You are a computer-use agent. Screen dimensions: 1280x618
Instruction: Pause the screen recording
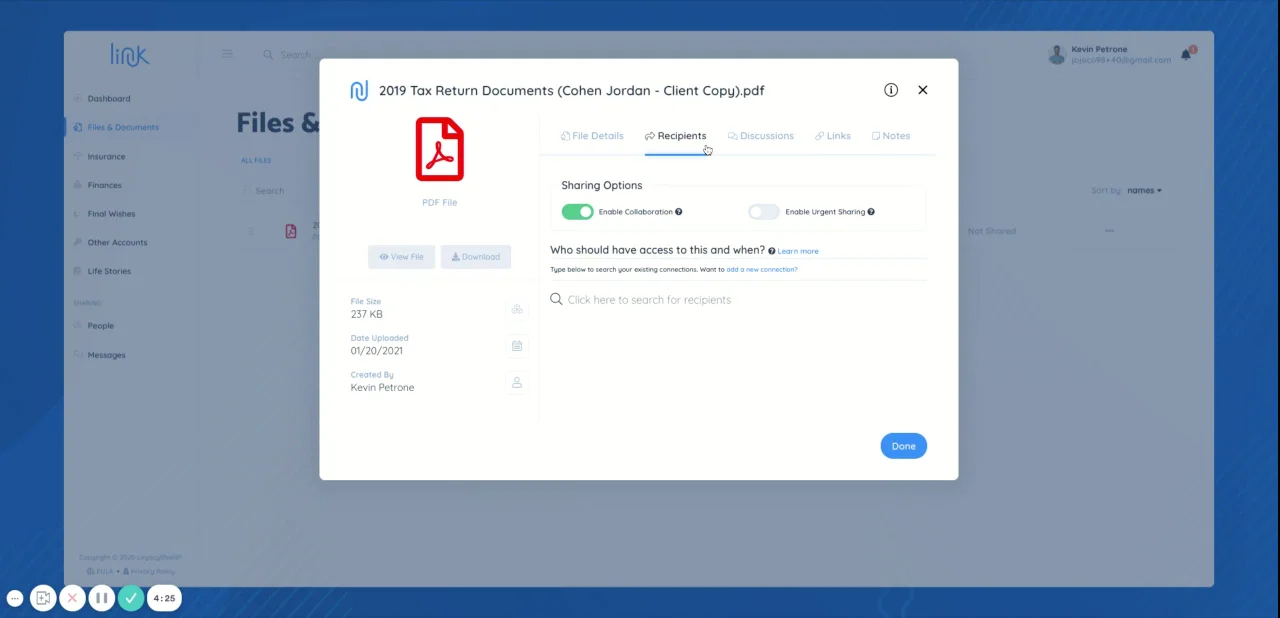tap(101, 598)
